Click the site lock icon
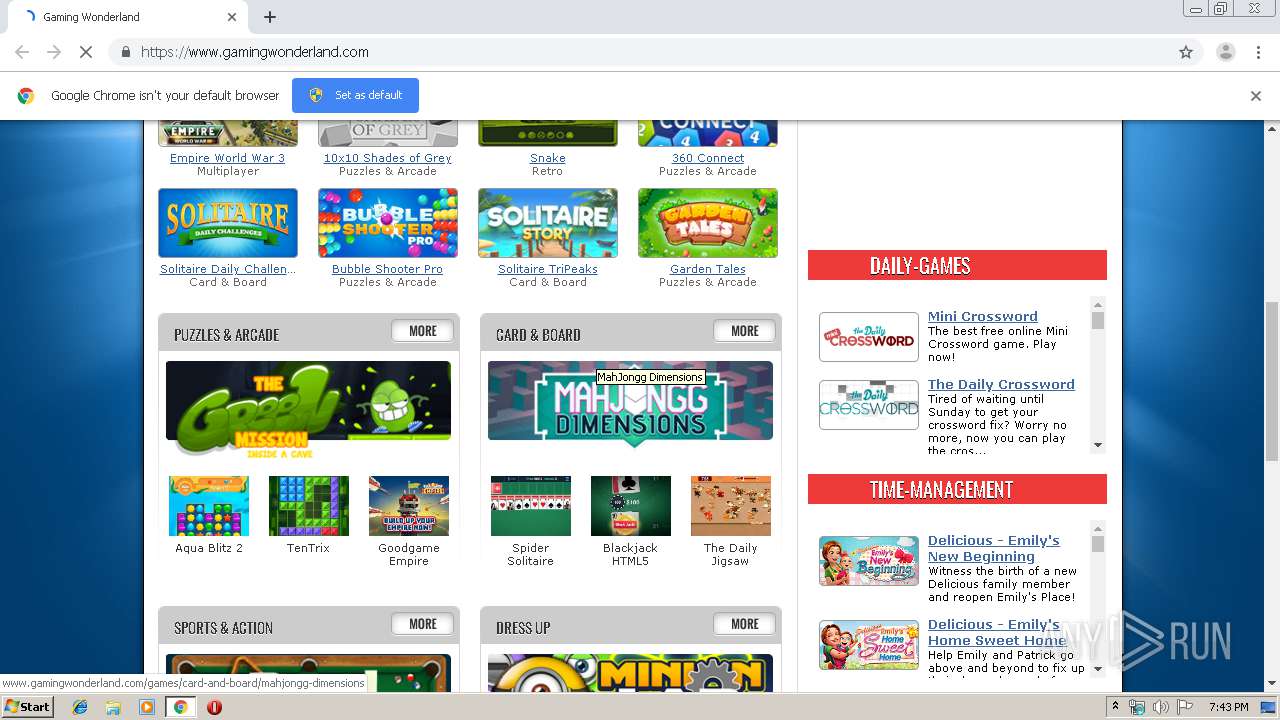The image size is (1280, 720). (125, 52)
